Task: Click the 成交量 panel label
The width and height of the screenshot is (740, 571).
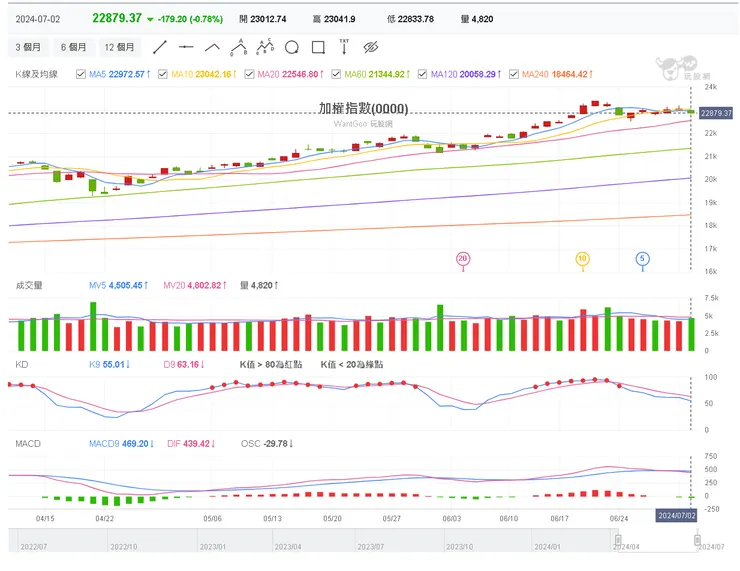Action: coord(29,285)
